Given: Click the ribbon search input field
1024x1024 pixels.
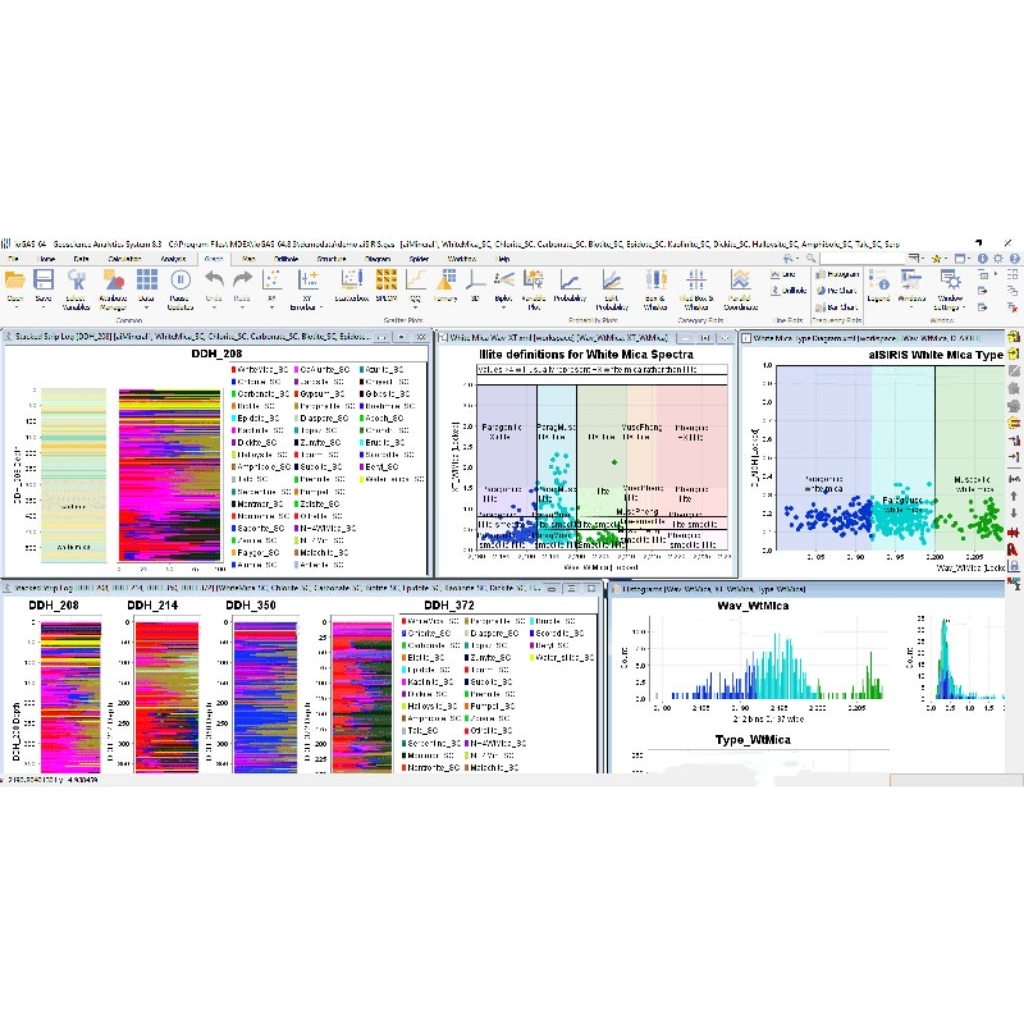Looking at the screenshot, I should 861,259.
